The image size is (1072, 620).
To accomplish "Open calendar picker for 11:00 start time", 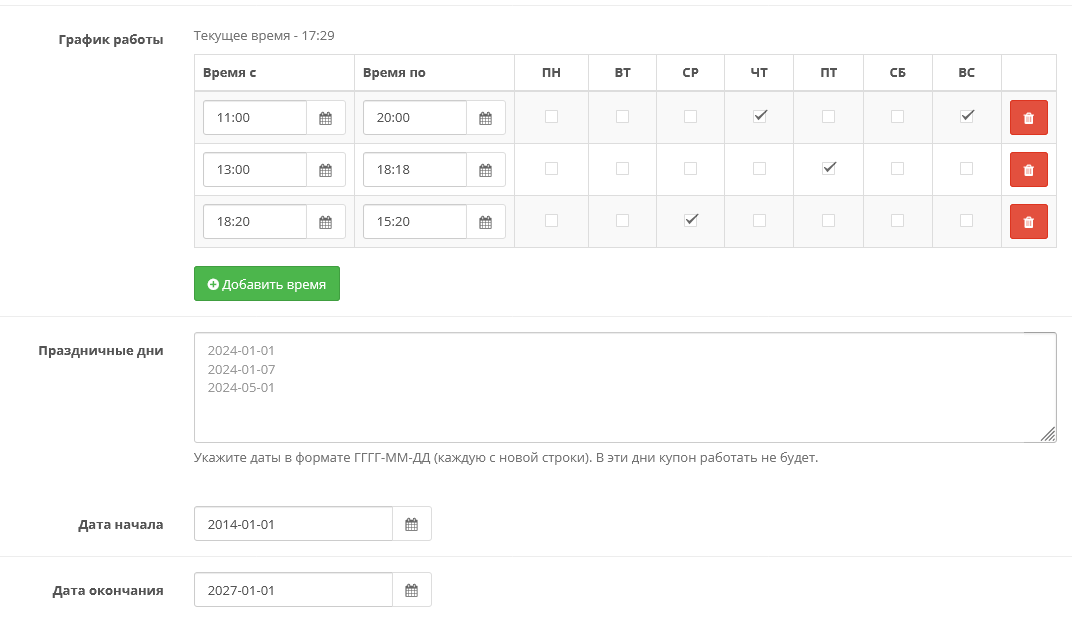I will (x=325, y=118).
